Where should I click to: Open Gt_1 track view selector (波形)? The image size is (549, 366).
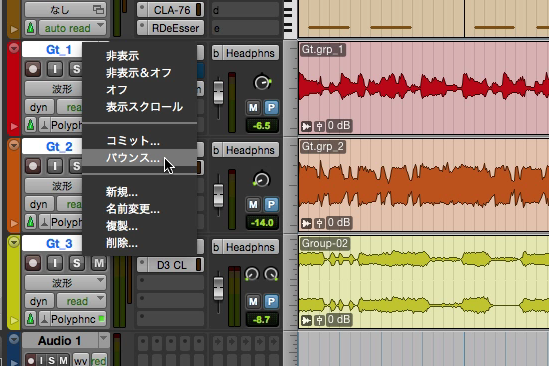click(x=54, y=89)
